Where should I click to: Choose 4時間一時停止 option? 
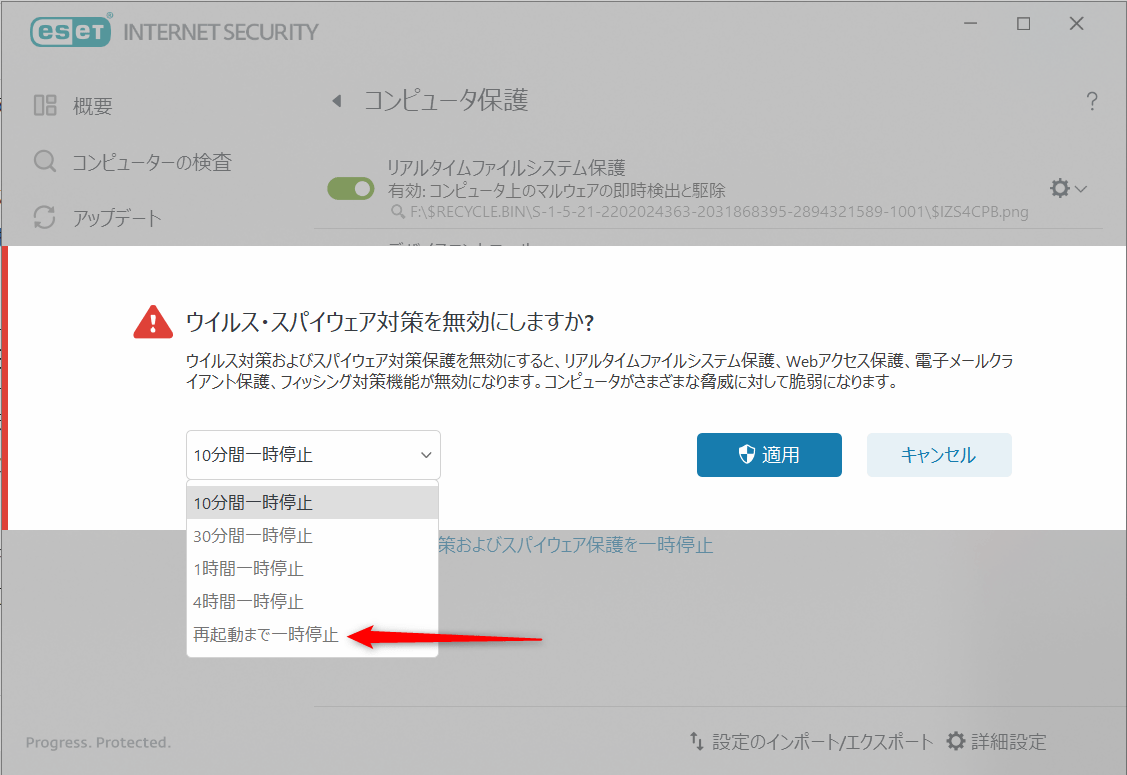tap(248, 602)
